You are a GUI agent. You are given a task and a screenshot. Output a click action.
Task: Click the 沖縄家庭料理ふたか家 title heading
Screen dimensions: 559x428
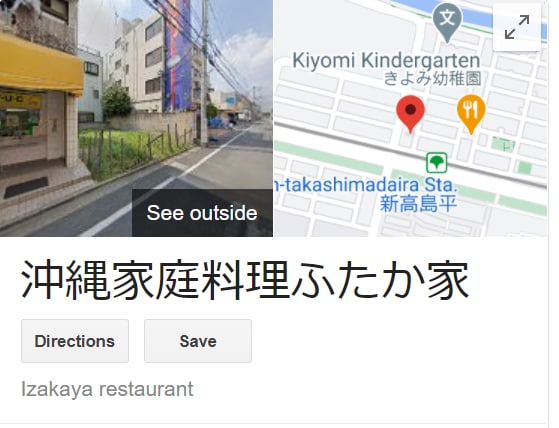[245, 280]
